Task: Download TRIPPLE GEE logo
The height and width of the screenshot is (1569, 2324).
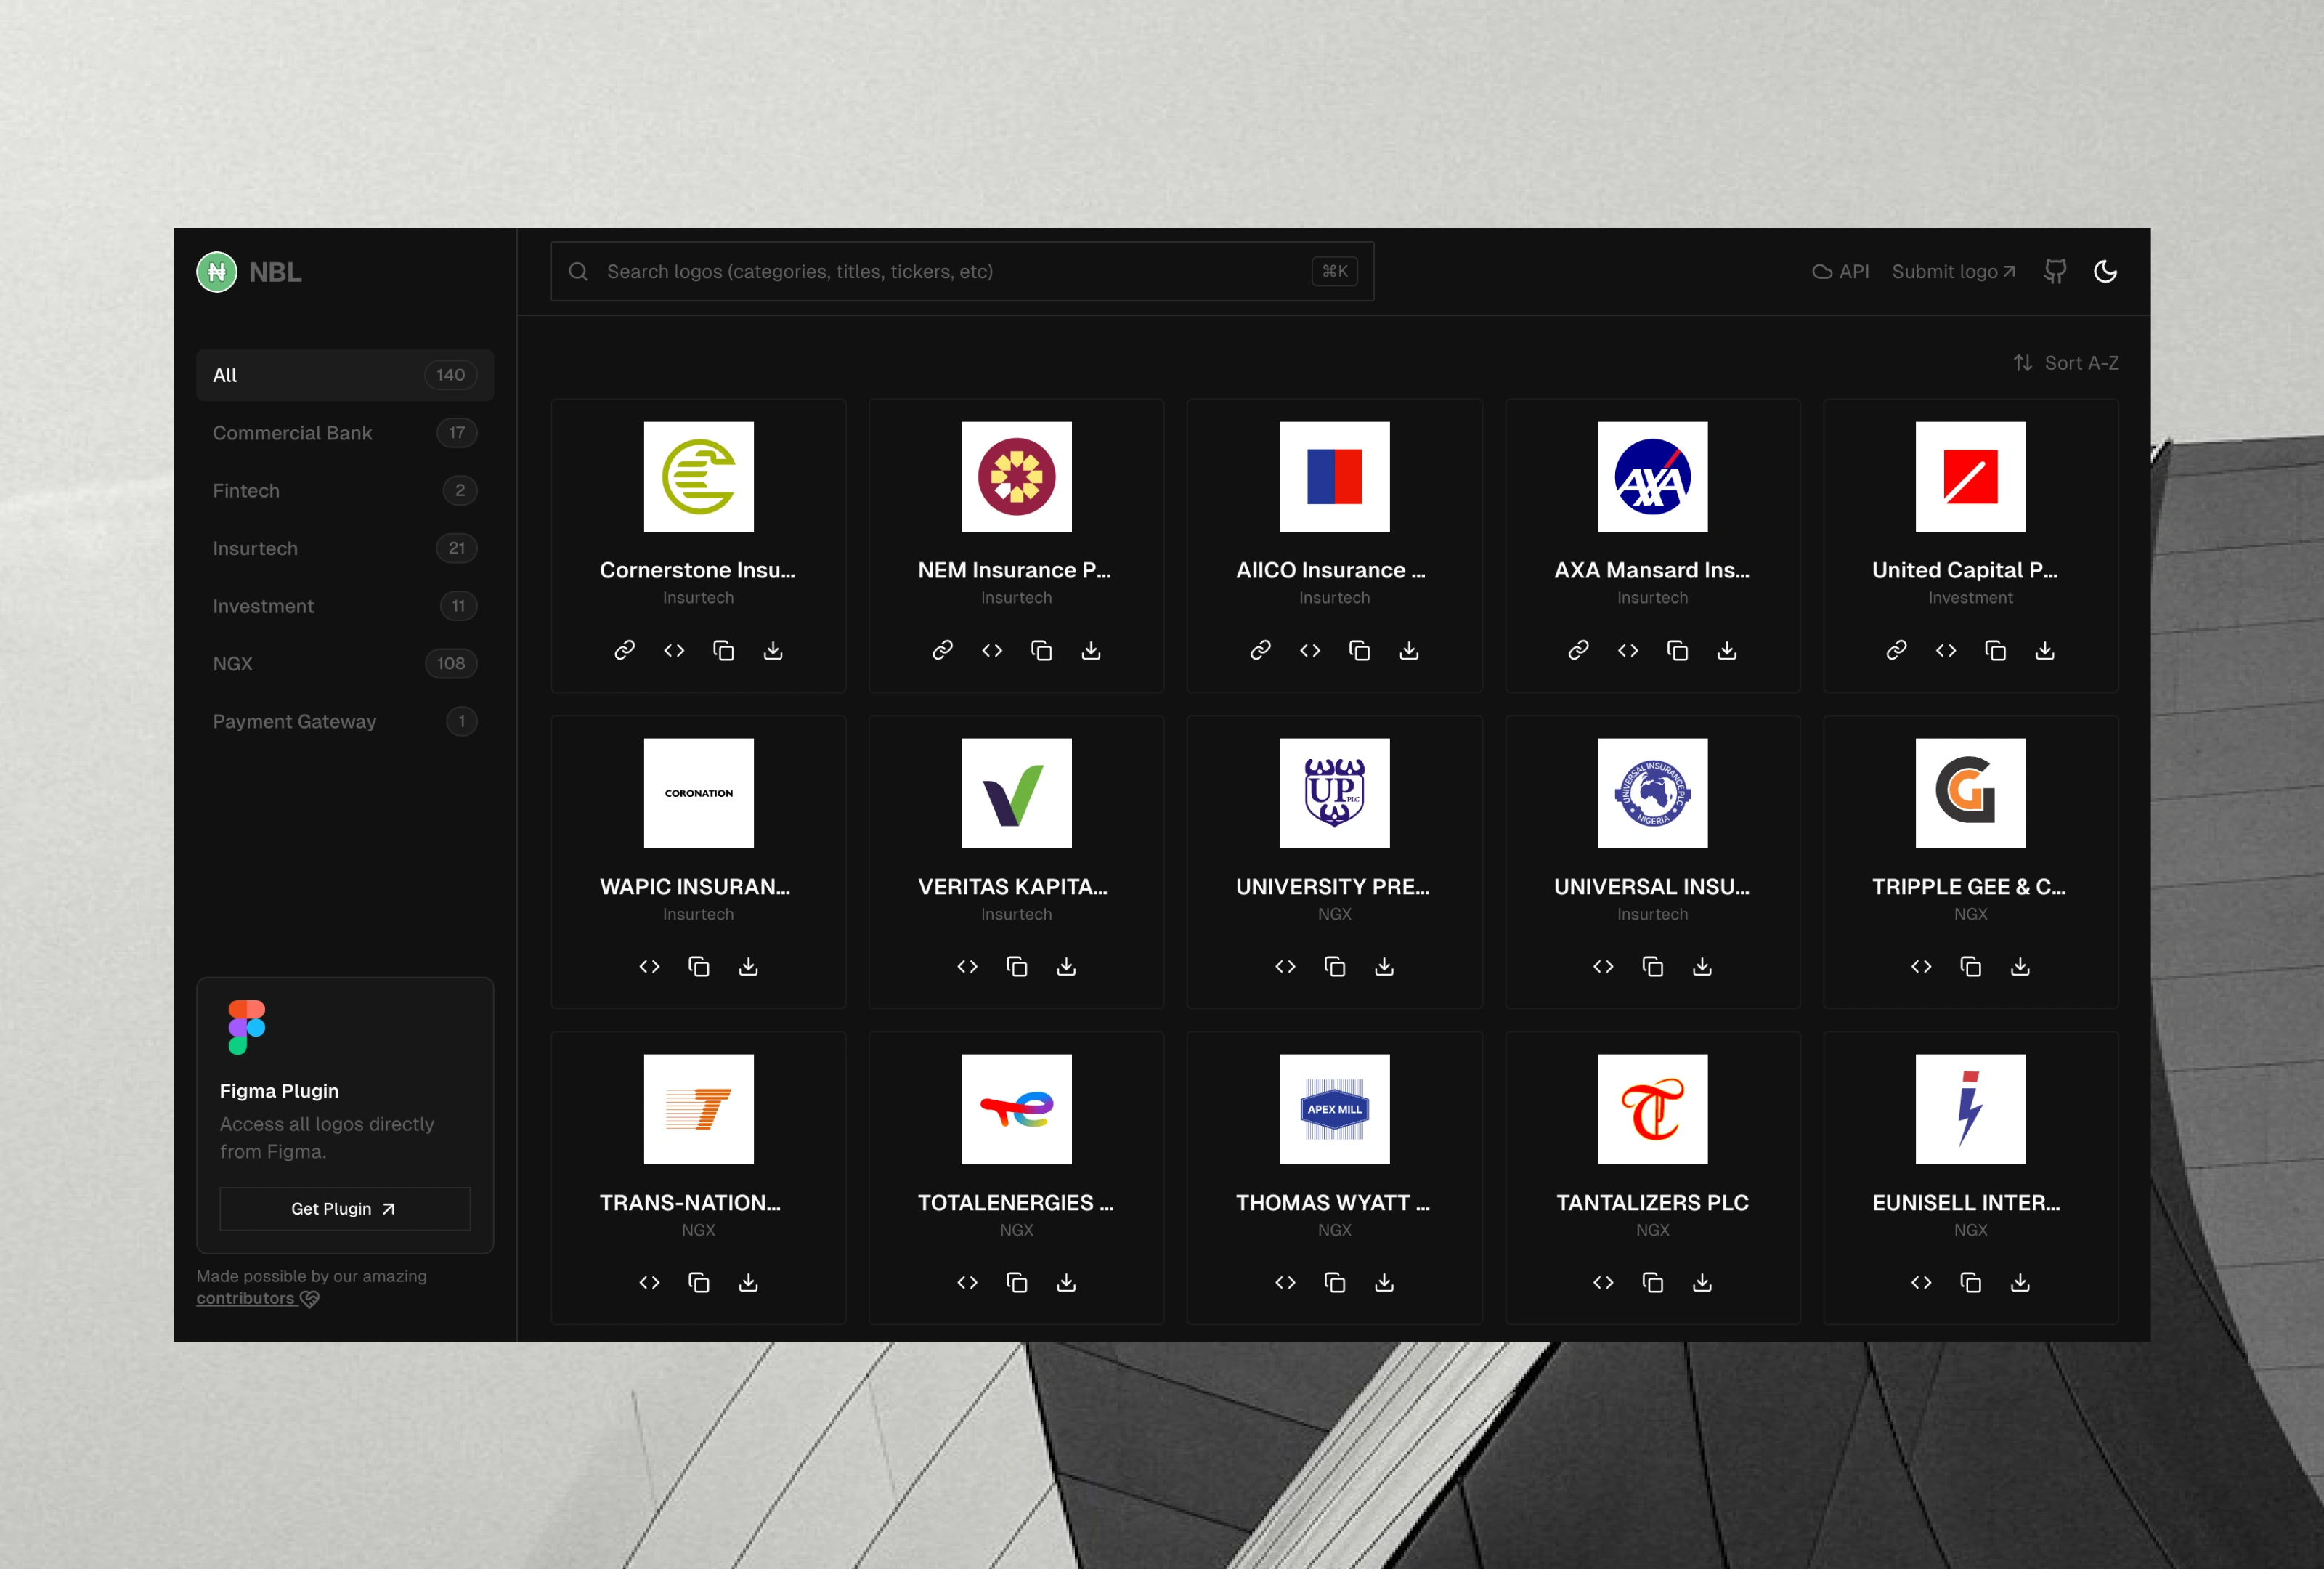Action: coord(2020,967)
